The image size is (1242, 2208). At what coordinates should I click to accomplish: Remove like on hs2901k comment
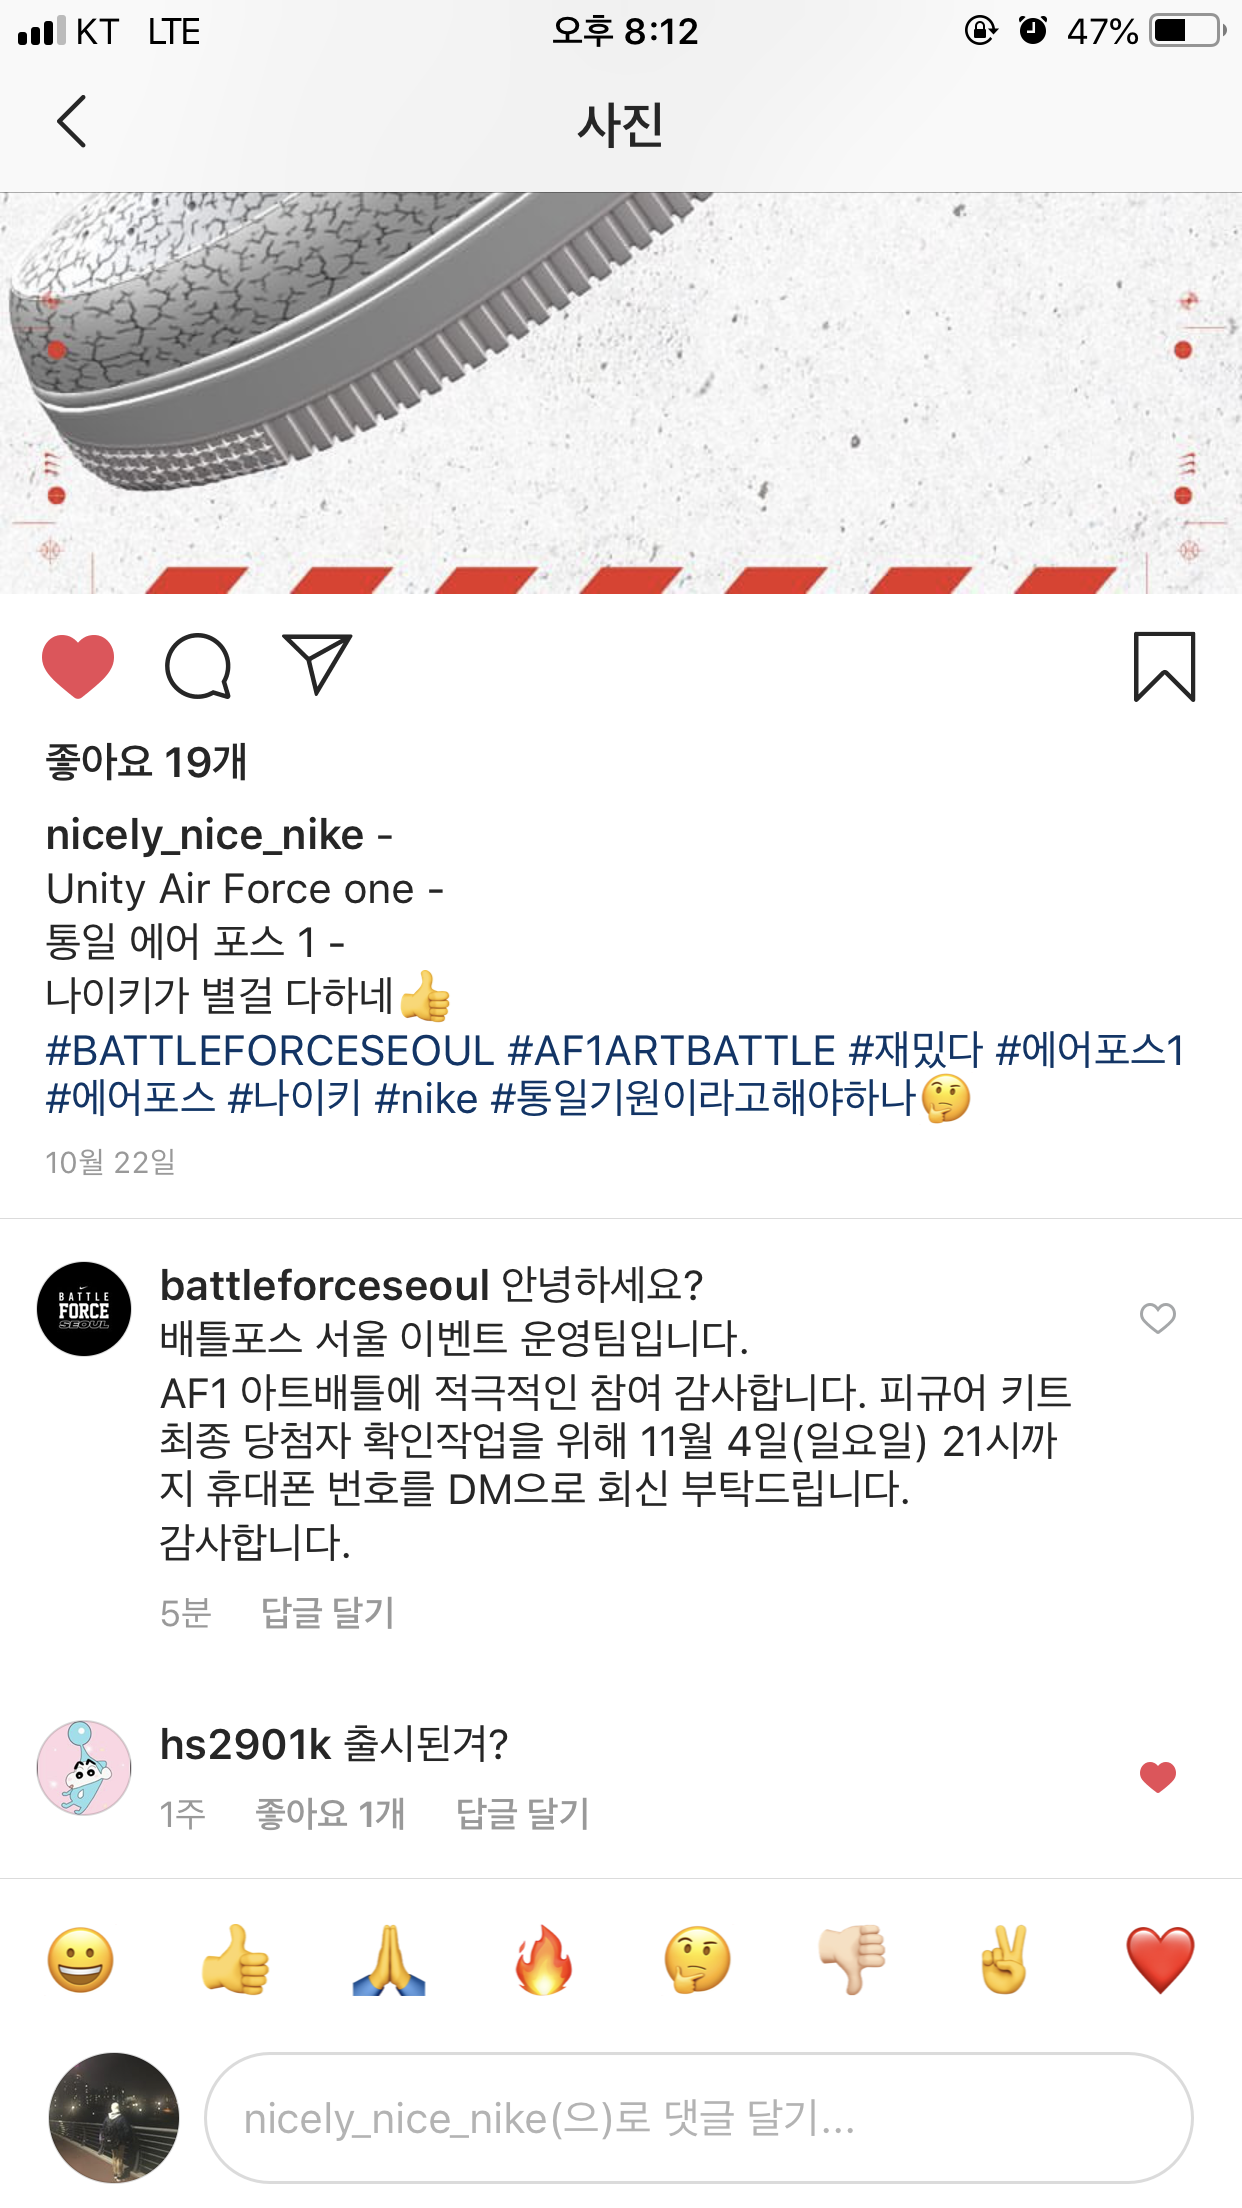coord(1158,1777)
